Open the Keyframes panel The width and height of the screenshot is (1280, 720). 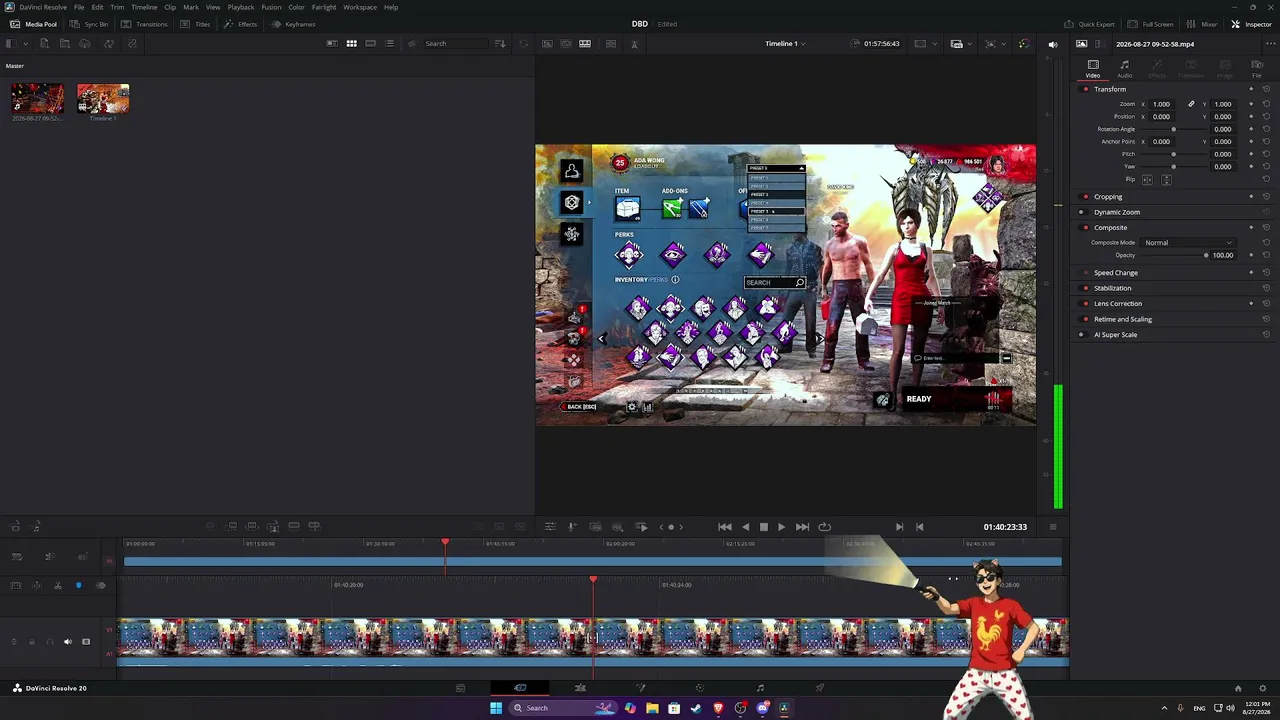pos(294,24)
